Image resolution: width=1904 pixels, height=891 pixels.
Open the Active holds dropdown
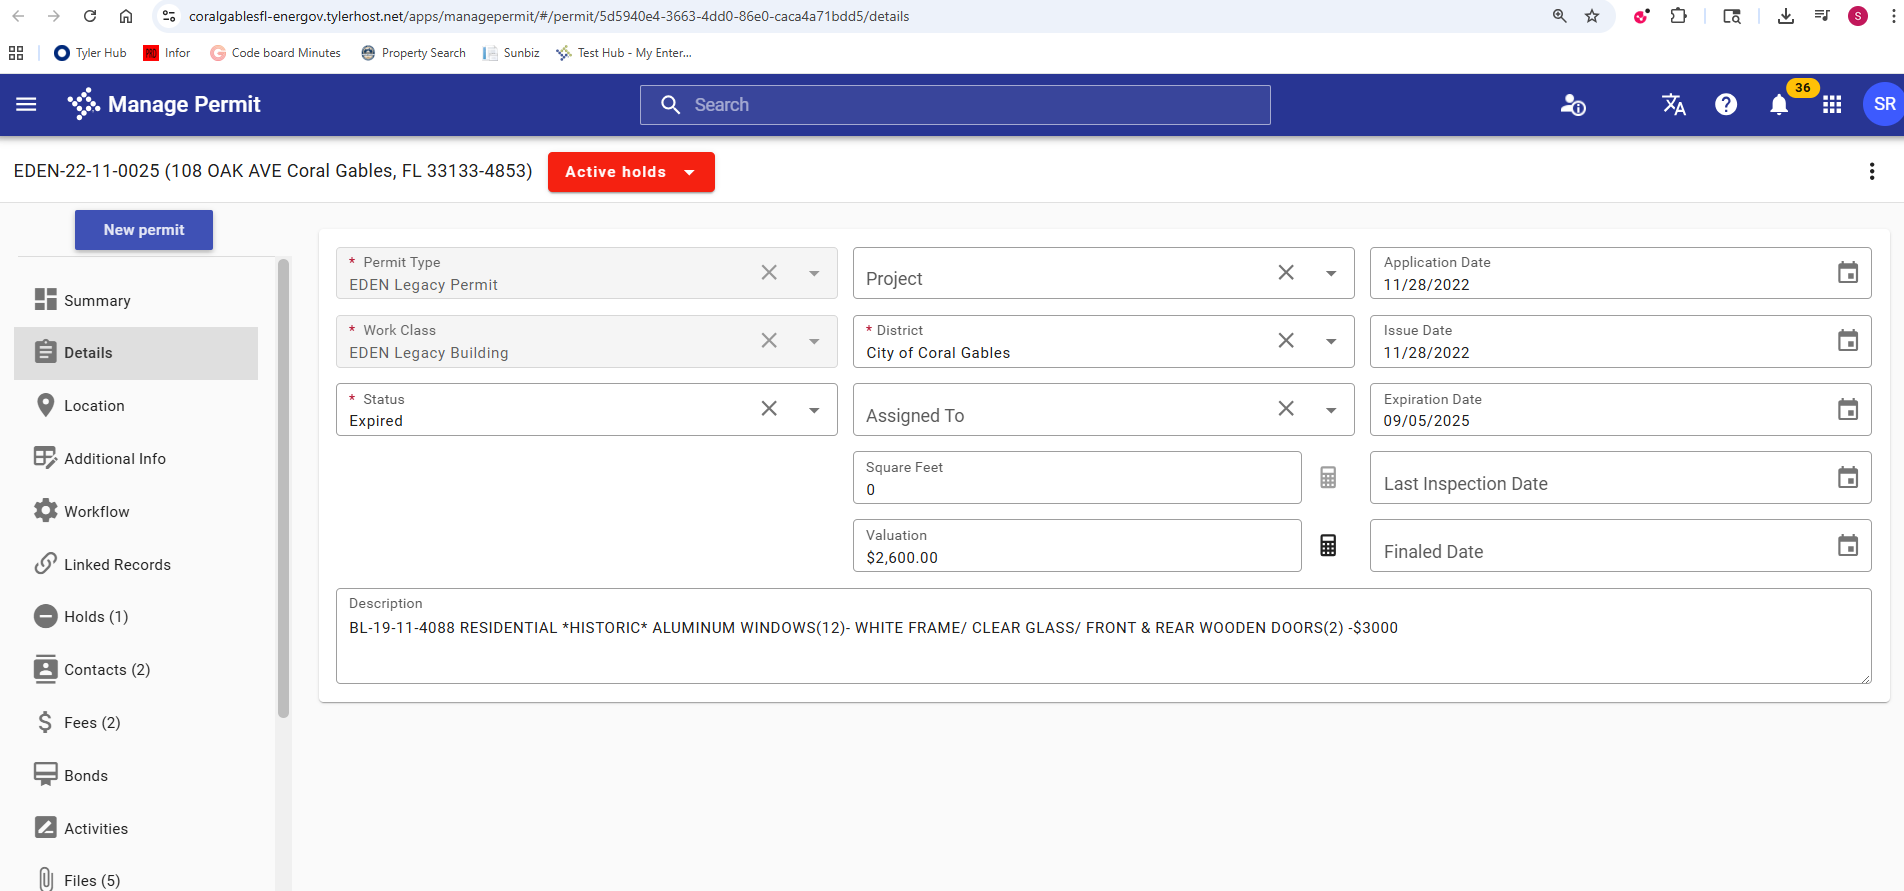pos(631,172)
